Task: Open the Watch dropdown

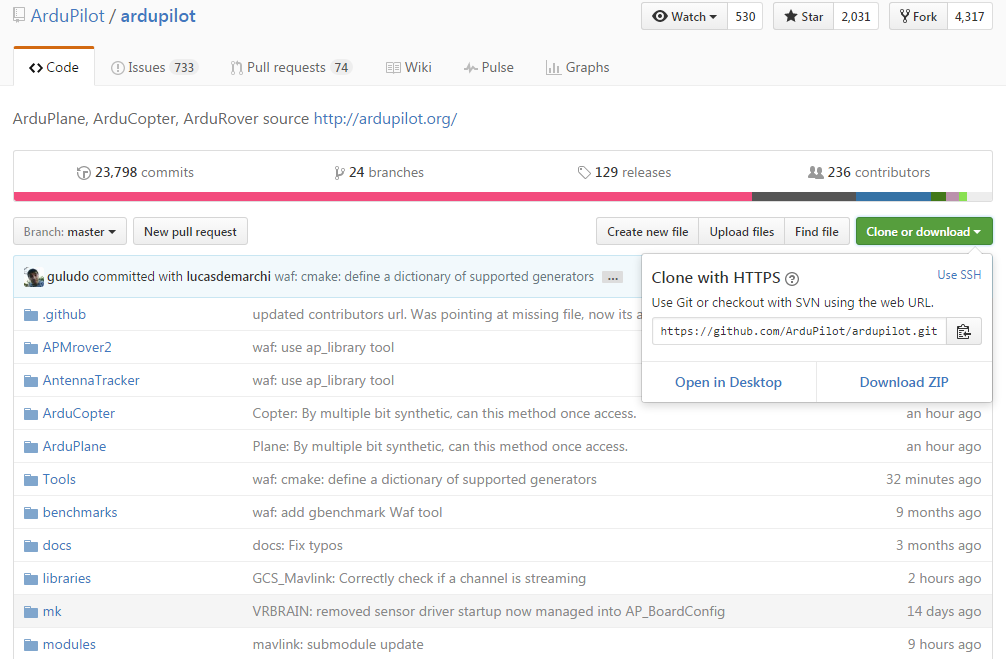Action: (685, 17)
